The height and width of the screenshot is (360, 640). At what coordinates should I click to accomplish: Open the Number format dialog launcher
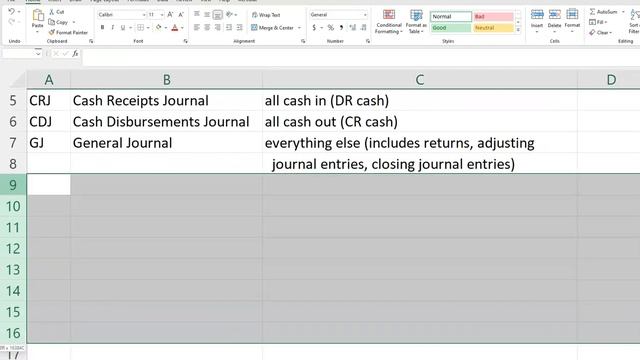point(368,41)
